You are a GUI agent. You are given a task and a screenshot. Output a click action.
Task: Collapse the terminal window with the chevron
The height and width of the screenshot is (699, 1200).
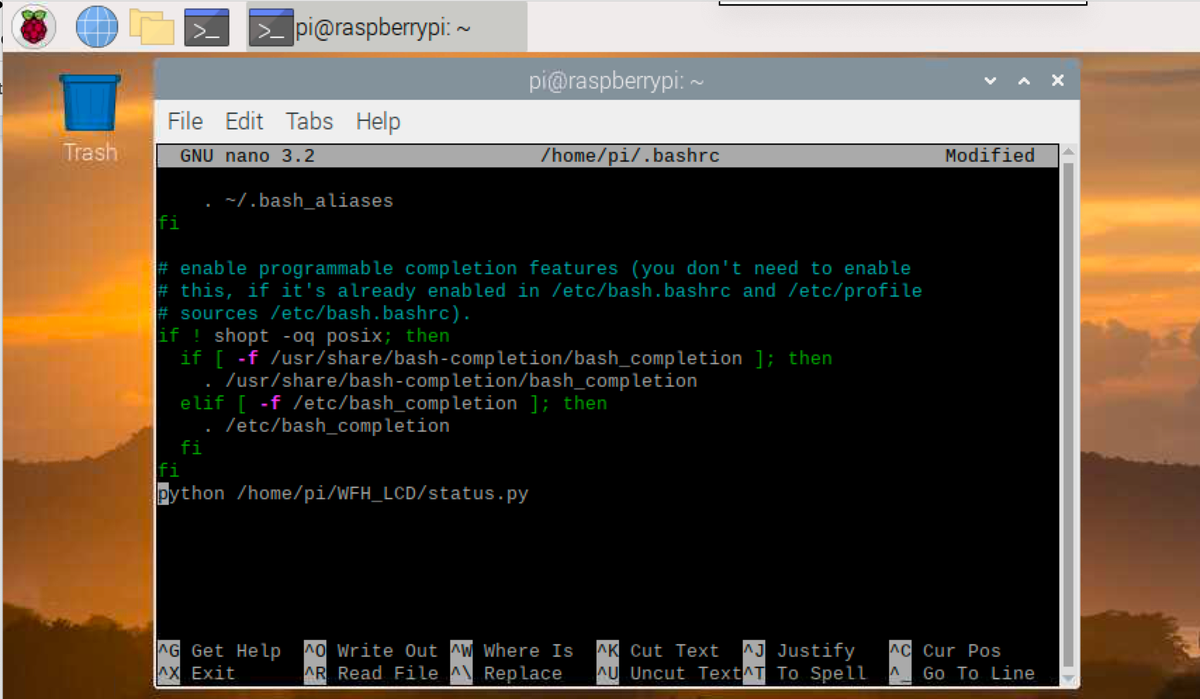[989, 80]
